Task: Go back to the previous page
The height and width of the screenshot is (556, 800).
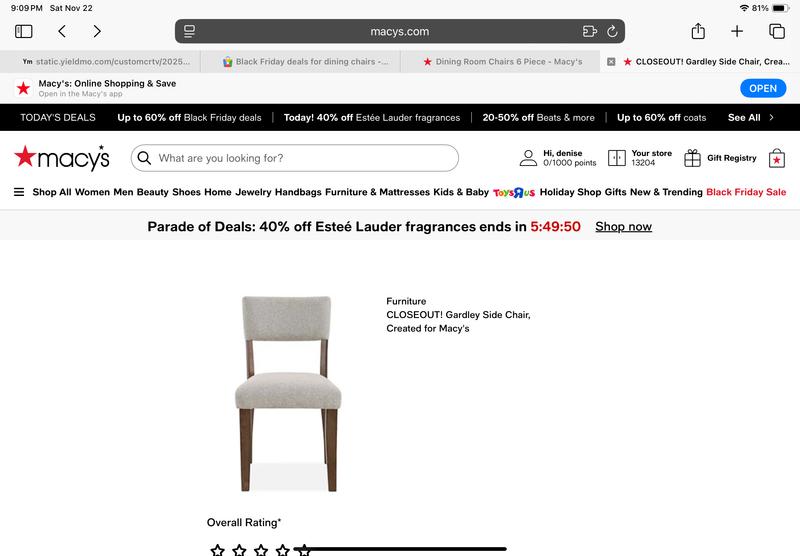Action: (62, 32)
